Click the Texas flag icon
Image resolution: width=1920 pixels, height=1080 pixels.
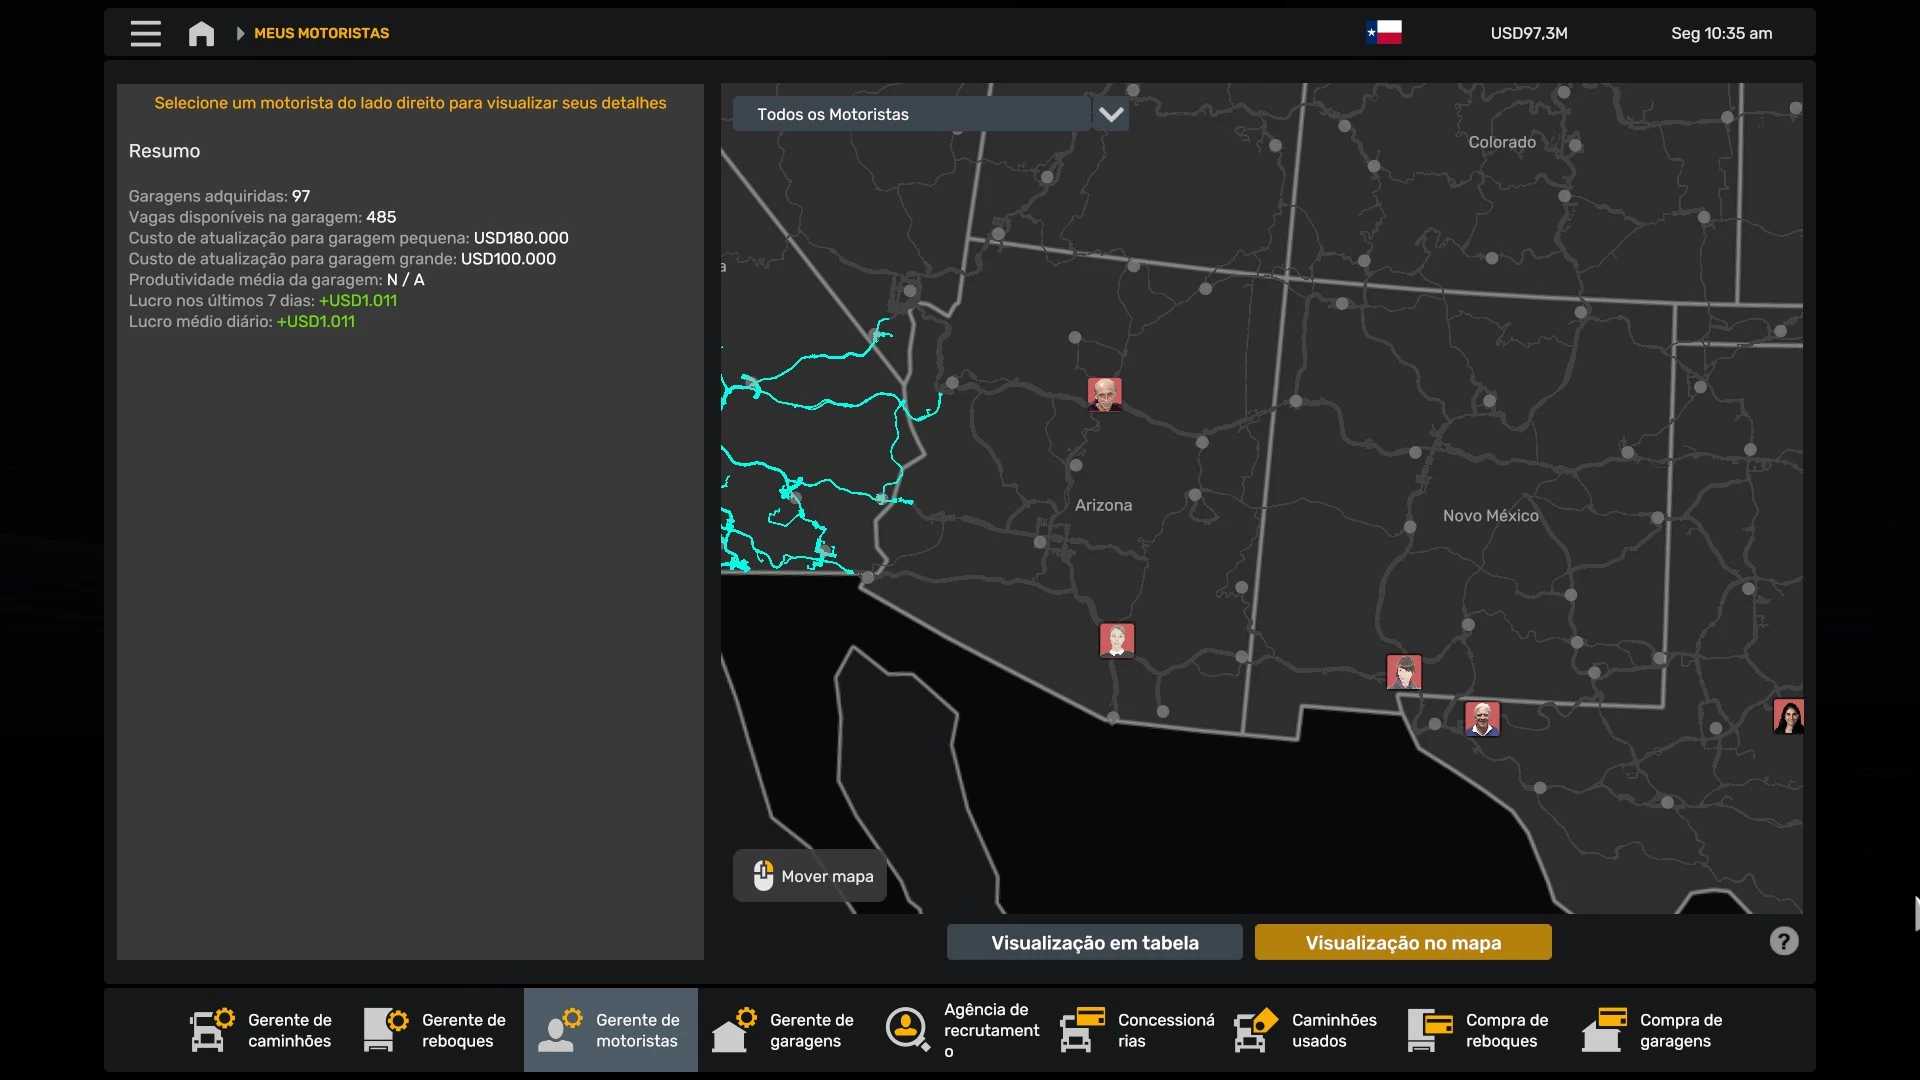click(x=1383, y=33)
